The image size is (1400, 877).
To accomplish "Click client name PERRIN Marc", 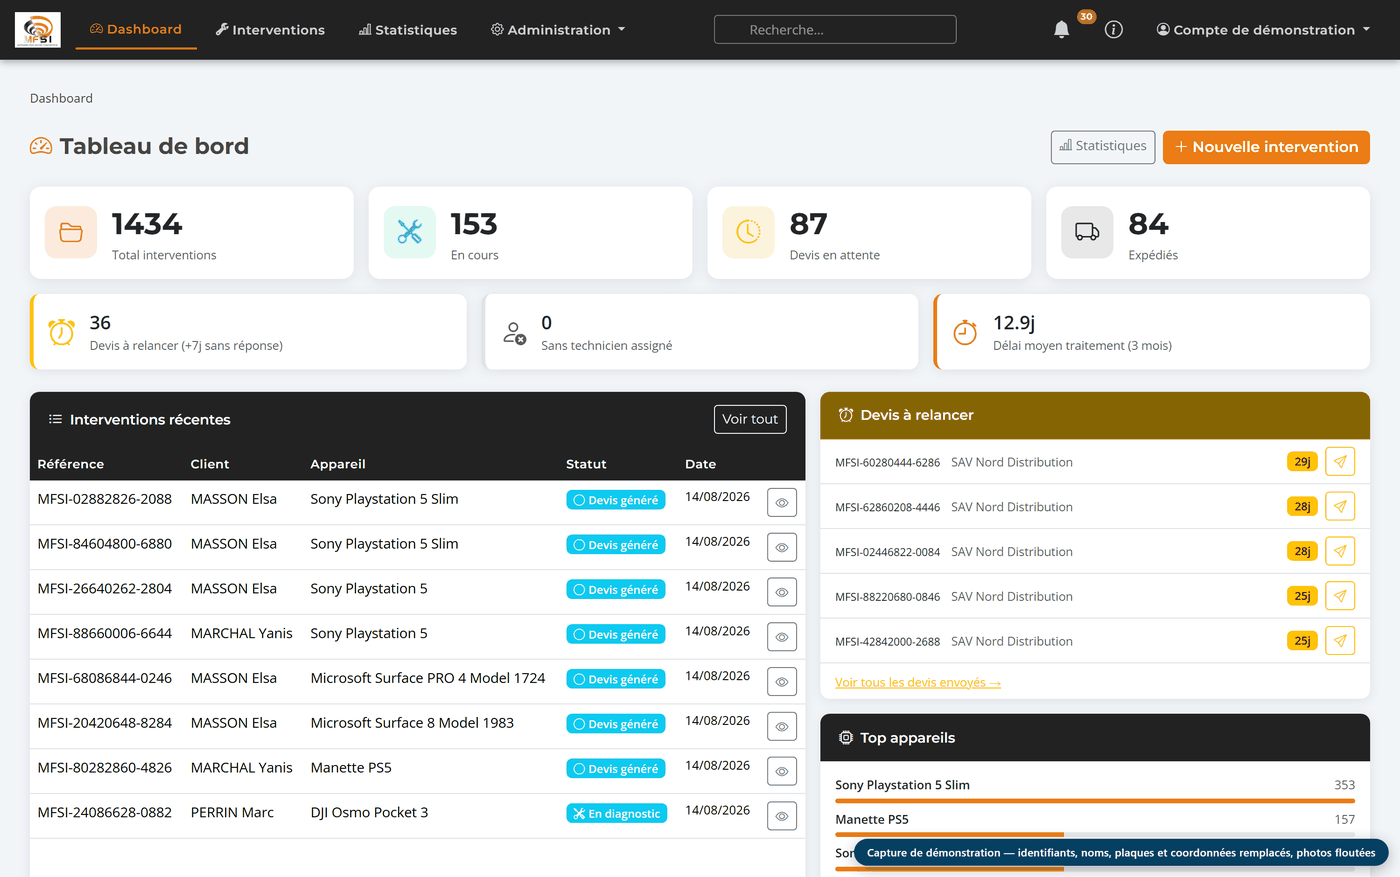I will click(x=232, y=813).
